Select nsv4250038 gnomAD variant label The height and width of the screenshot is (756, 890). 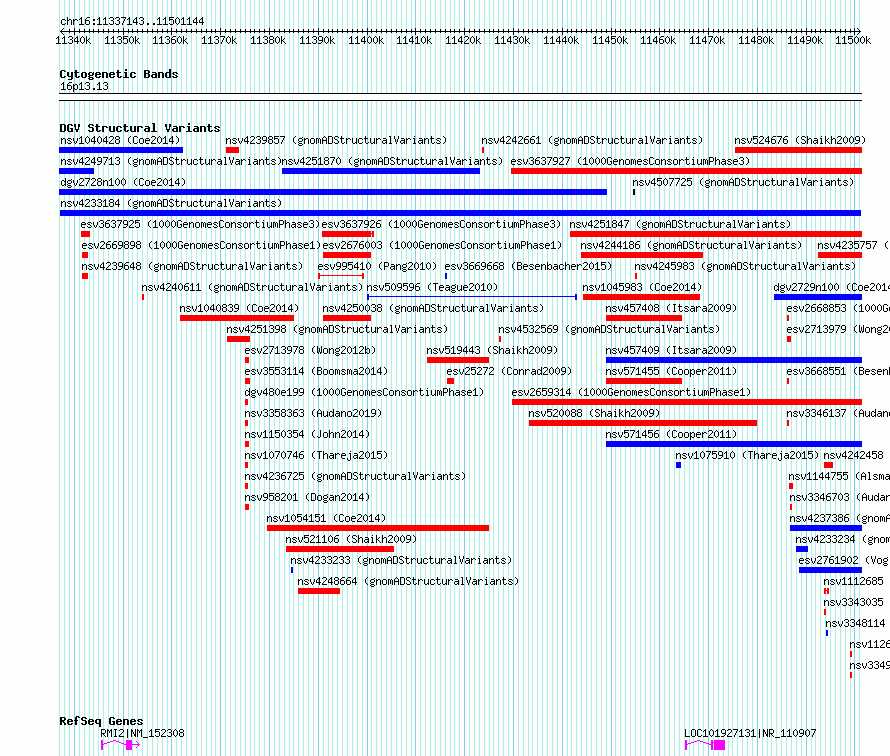[x=433, y=308]
